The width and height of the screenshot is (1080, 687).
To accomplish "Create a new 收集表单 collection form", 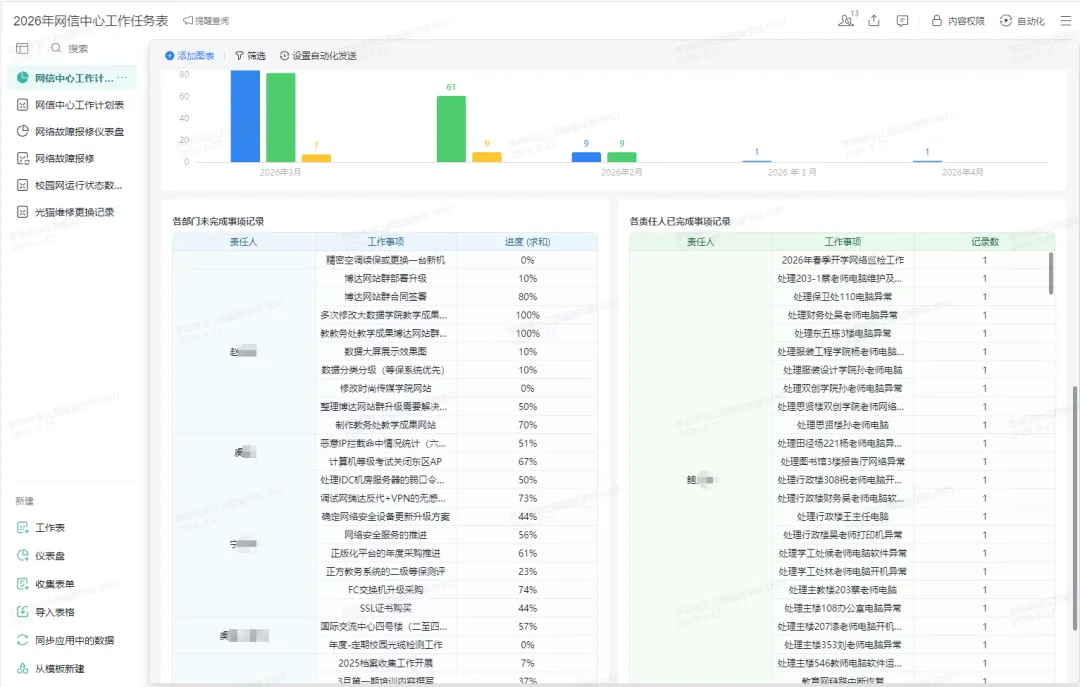I will point(54,584).
